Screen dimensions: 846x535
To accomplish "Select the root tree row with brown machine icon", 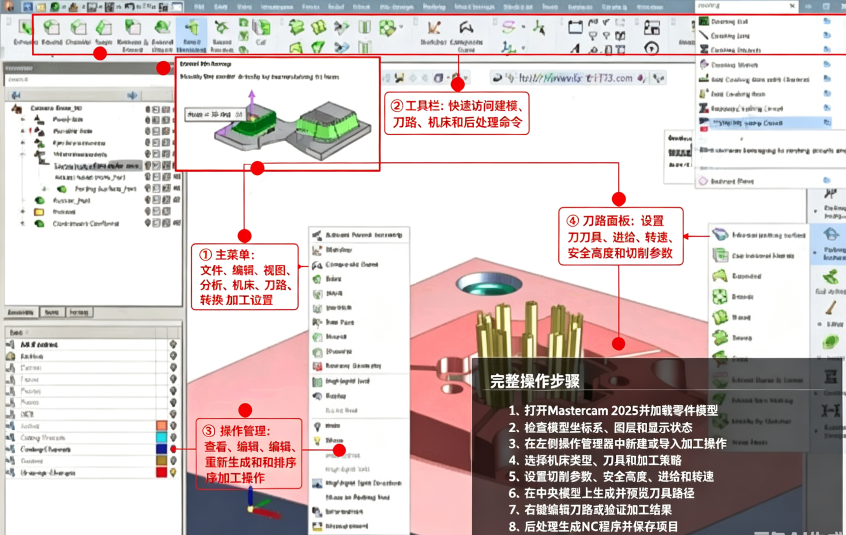I will click(x=47, y=108).
